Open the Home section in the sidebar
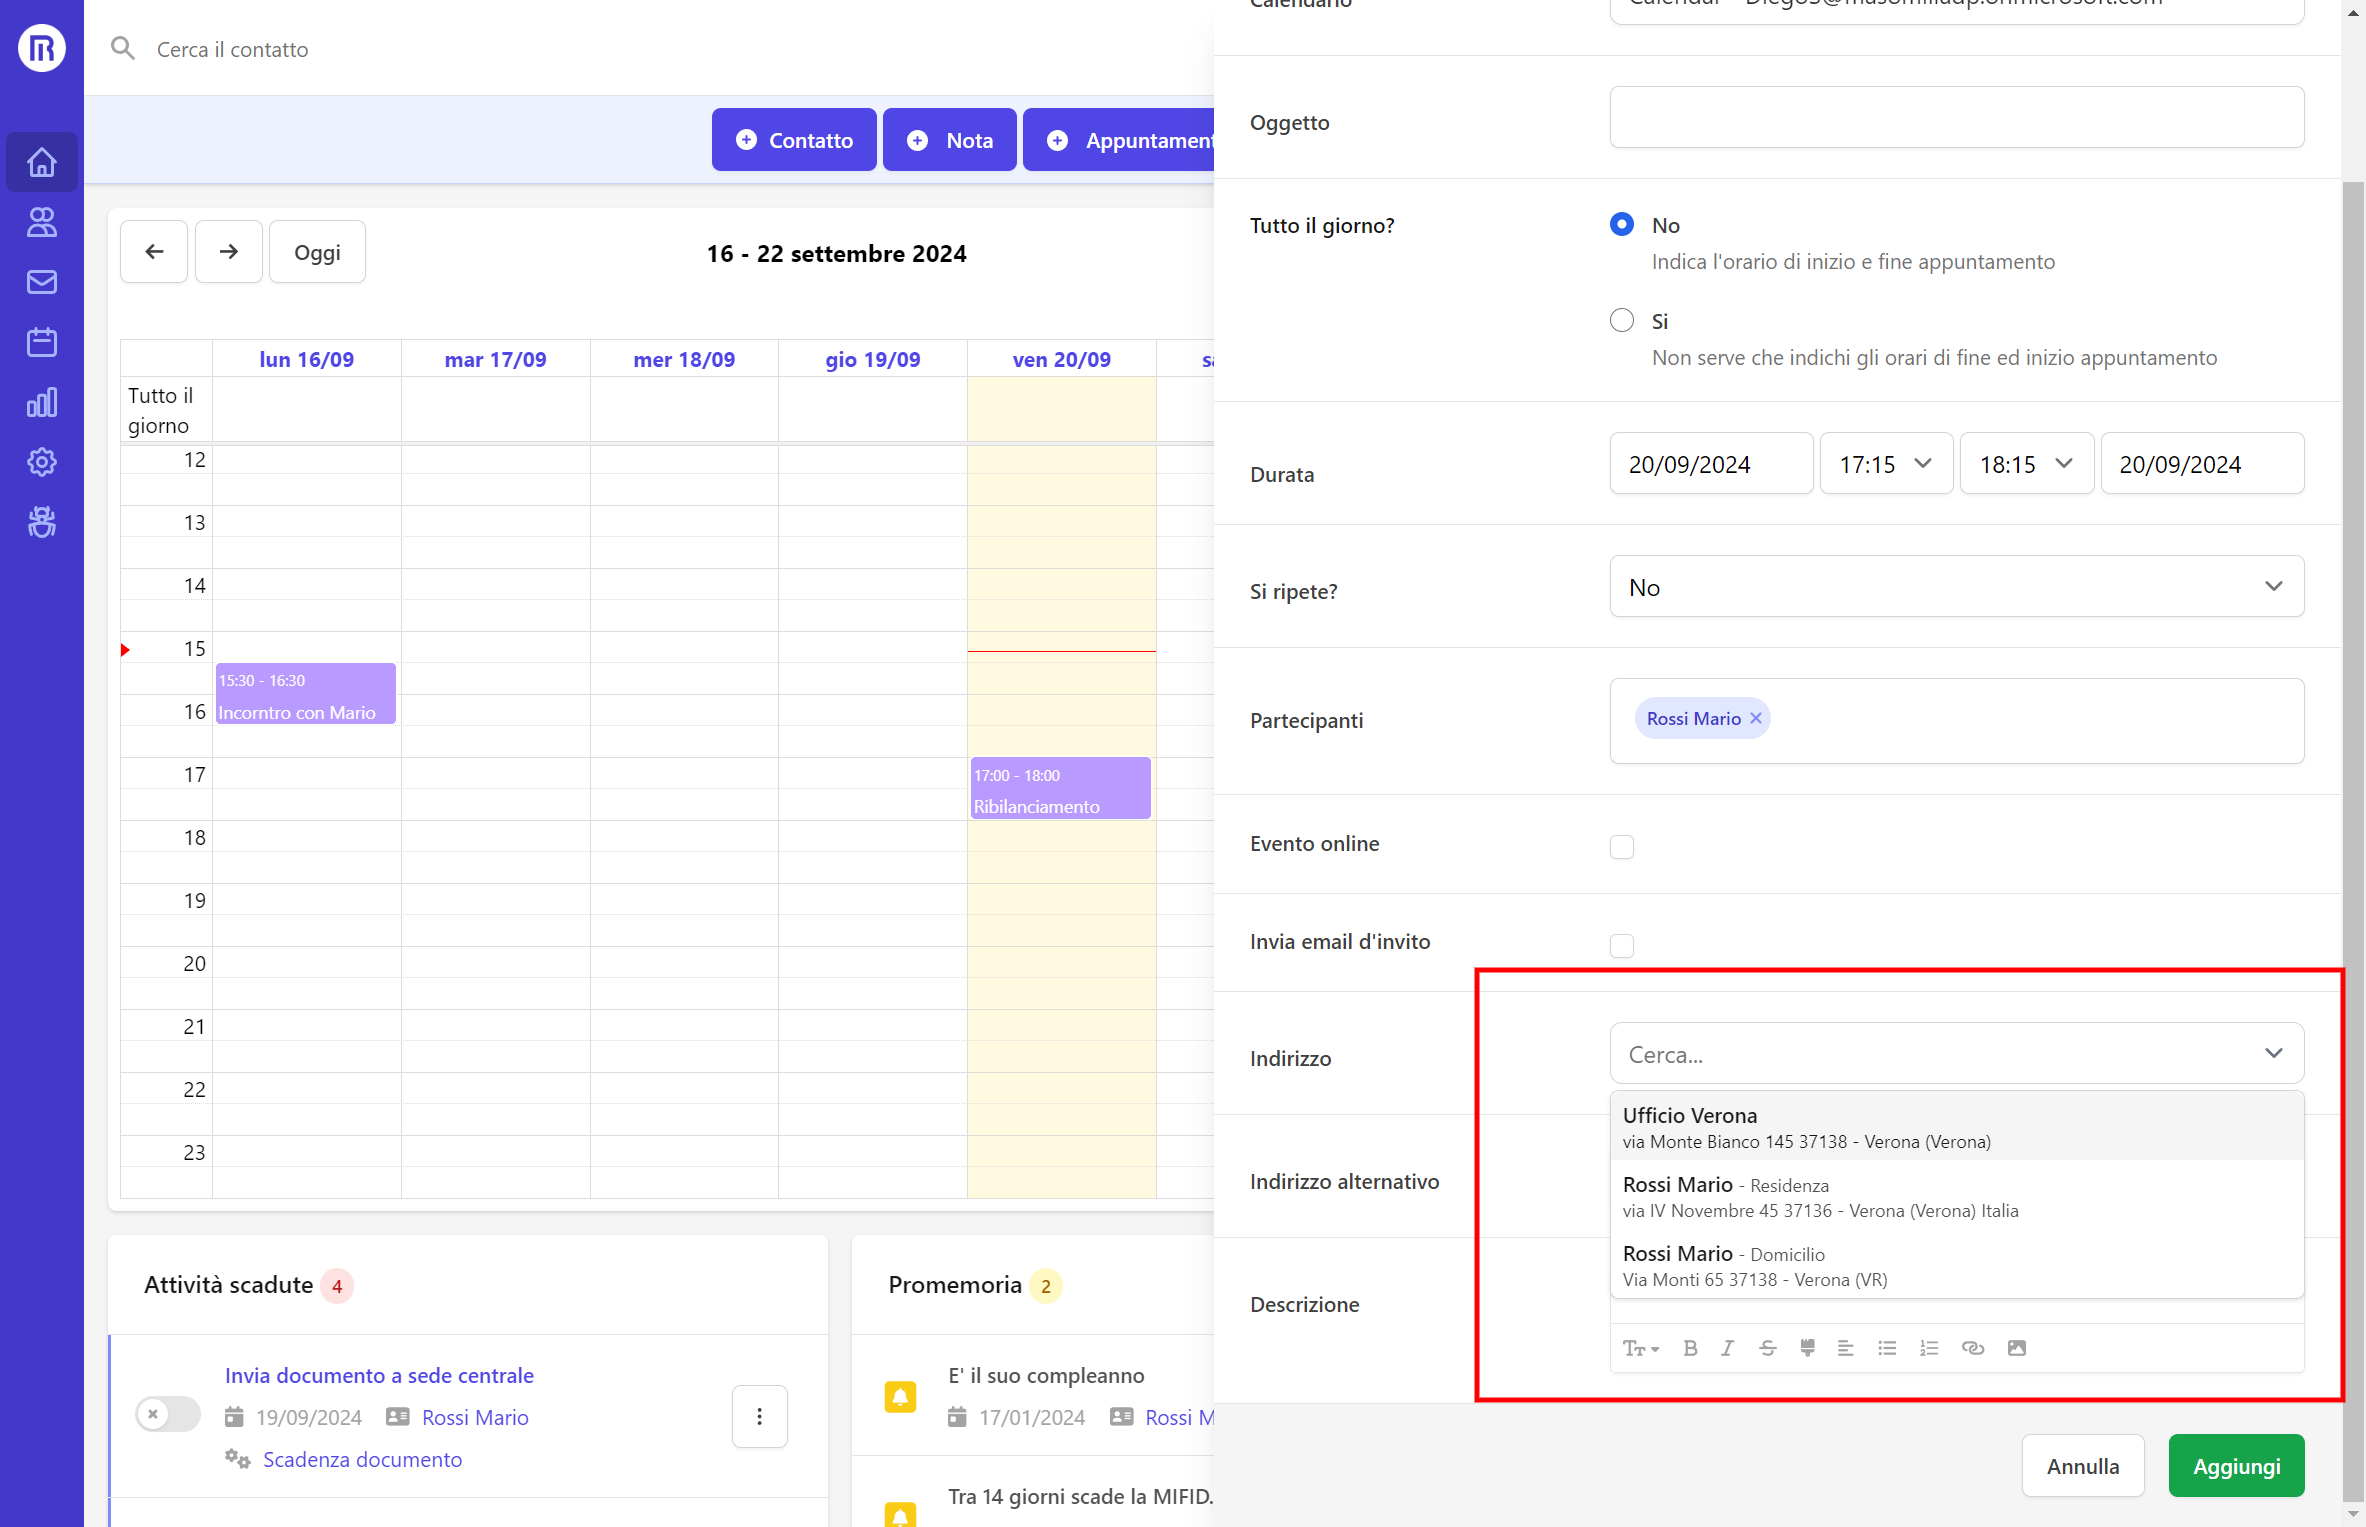This screenshot has height=1527, width=2366. [41, 161]
